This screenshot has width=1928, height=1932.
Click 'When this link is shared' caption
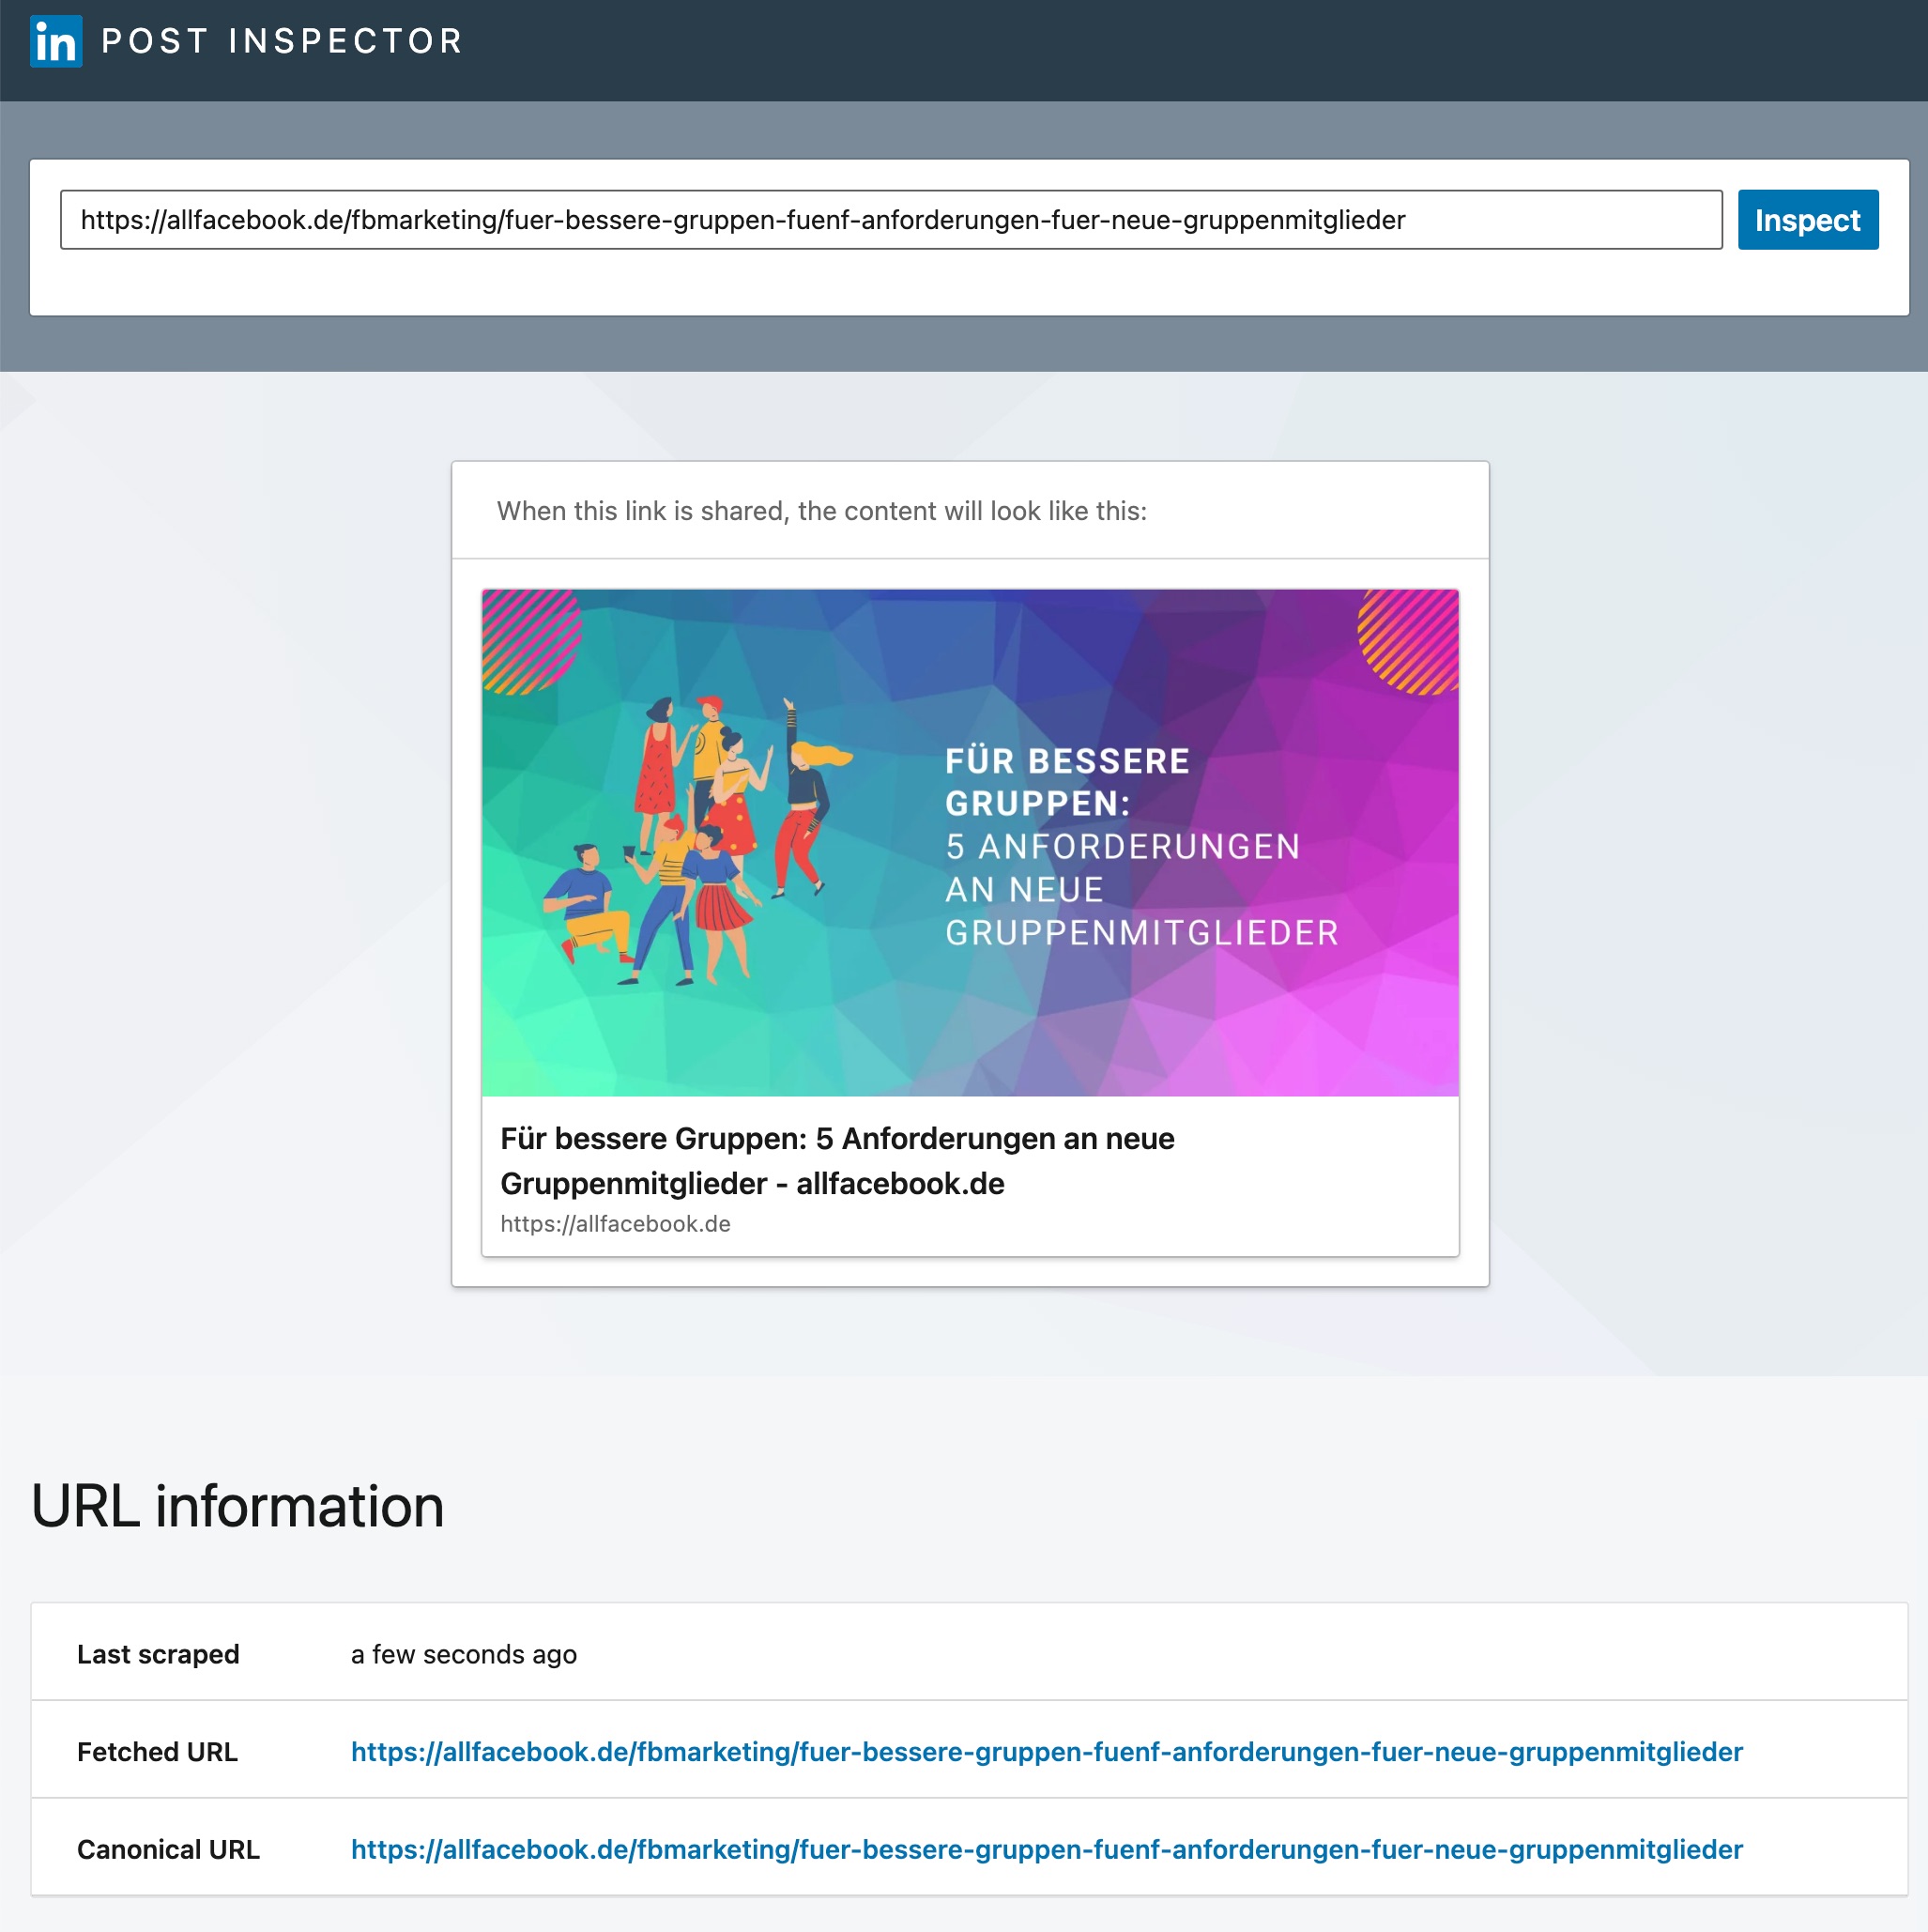[822, 511]
